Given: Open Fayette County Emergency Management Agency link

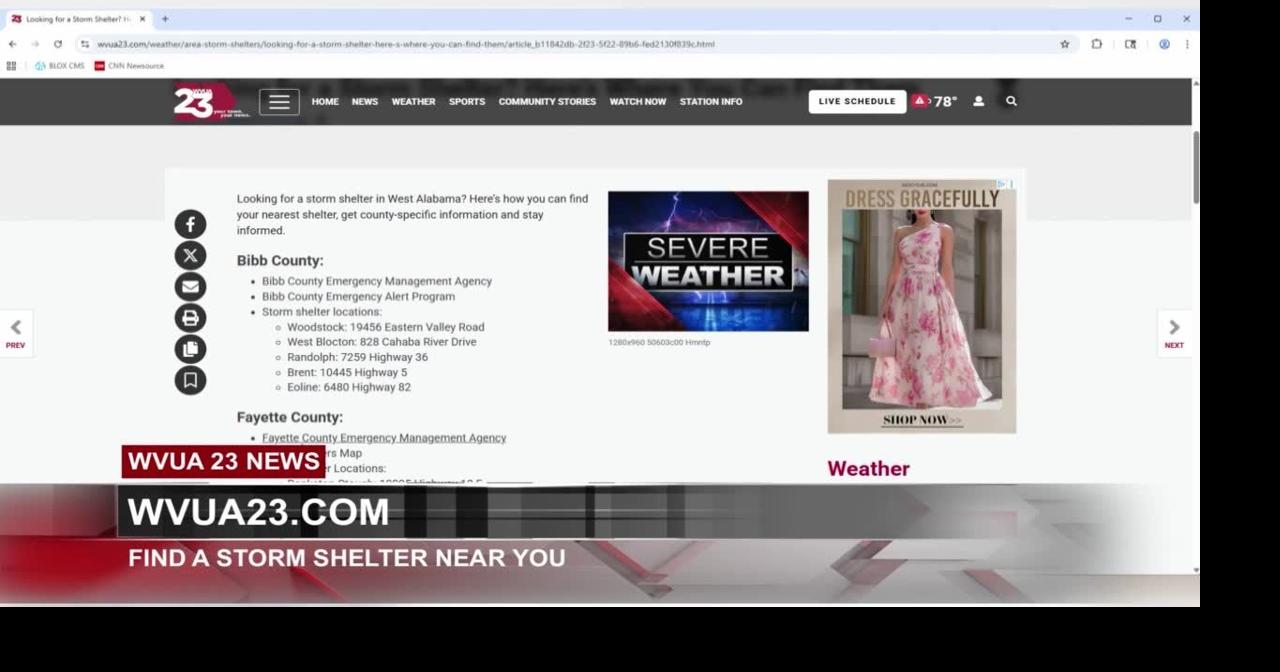Looking at the screenshot, I should tap(384, 438).
